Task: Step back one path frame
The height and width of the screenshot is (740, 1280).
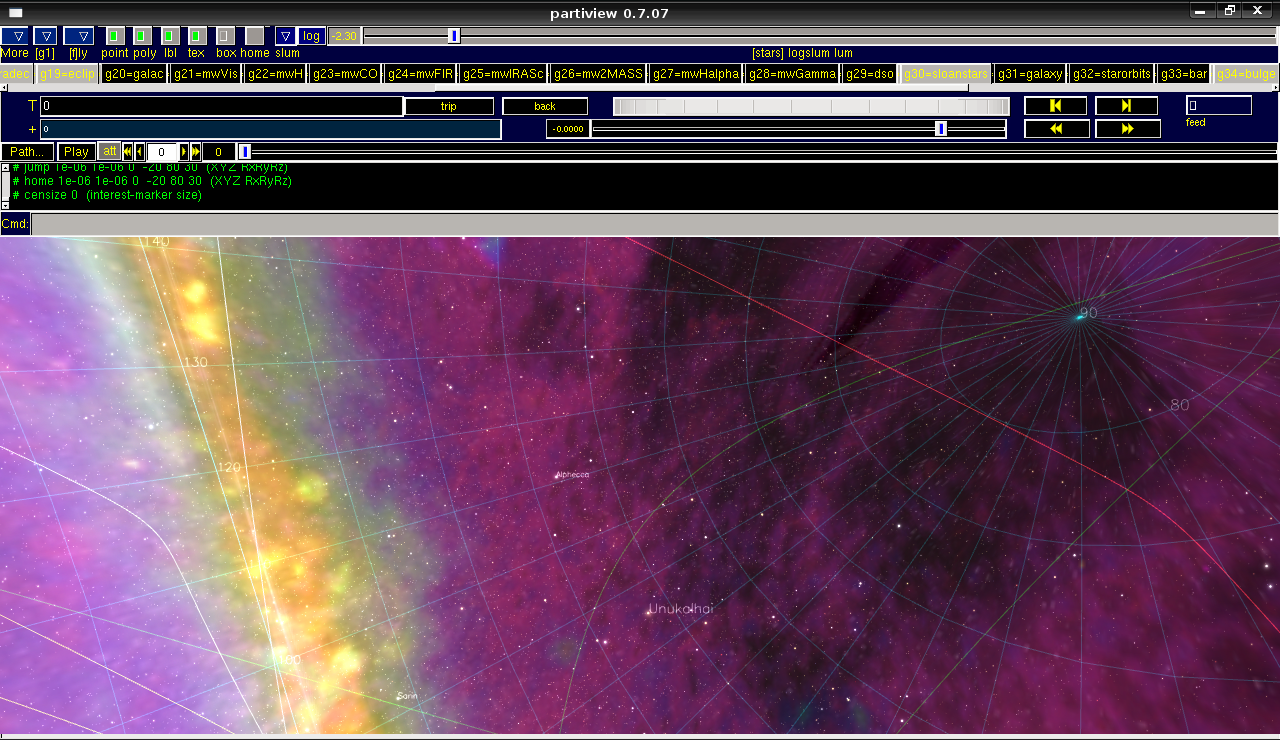Action: 140,152
